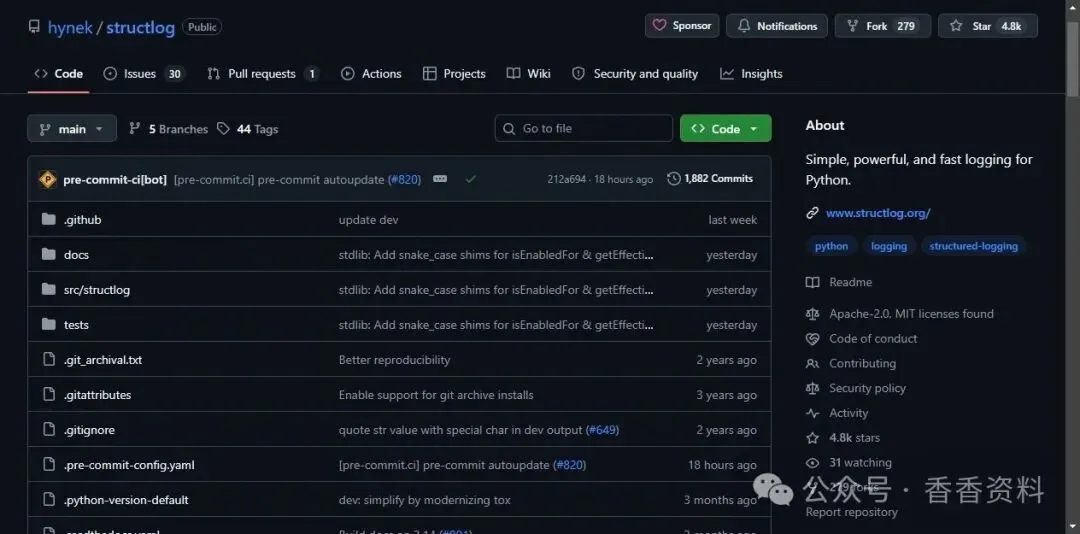The image size is (1080, 534).
Task: Open the .gitattributes file
Action: [x=97, y=395]
